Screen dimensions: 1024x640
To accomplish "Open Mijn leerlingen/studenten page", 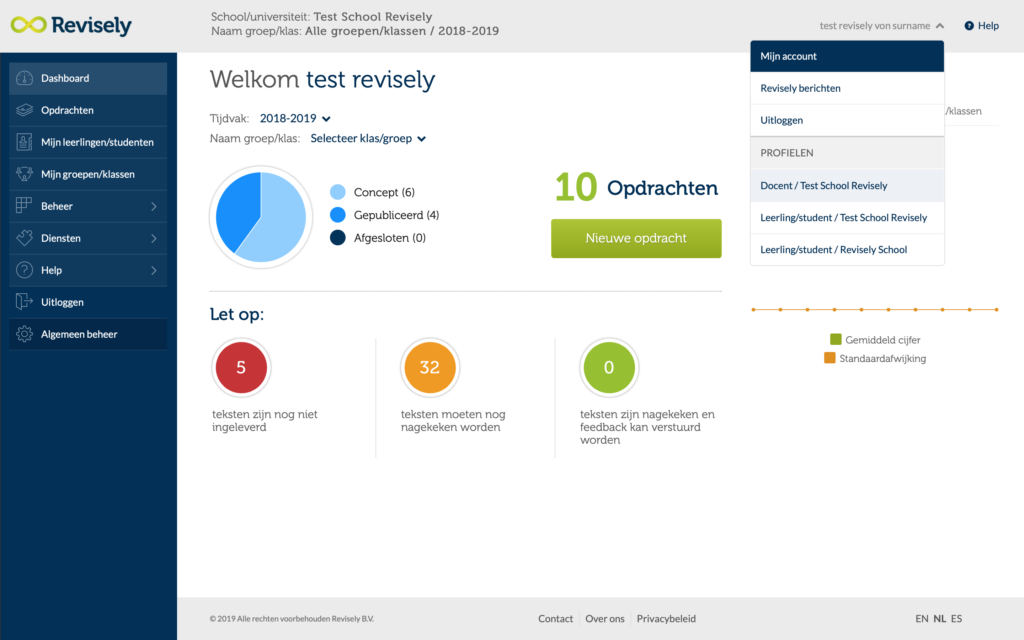I will point(88,142).
